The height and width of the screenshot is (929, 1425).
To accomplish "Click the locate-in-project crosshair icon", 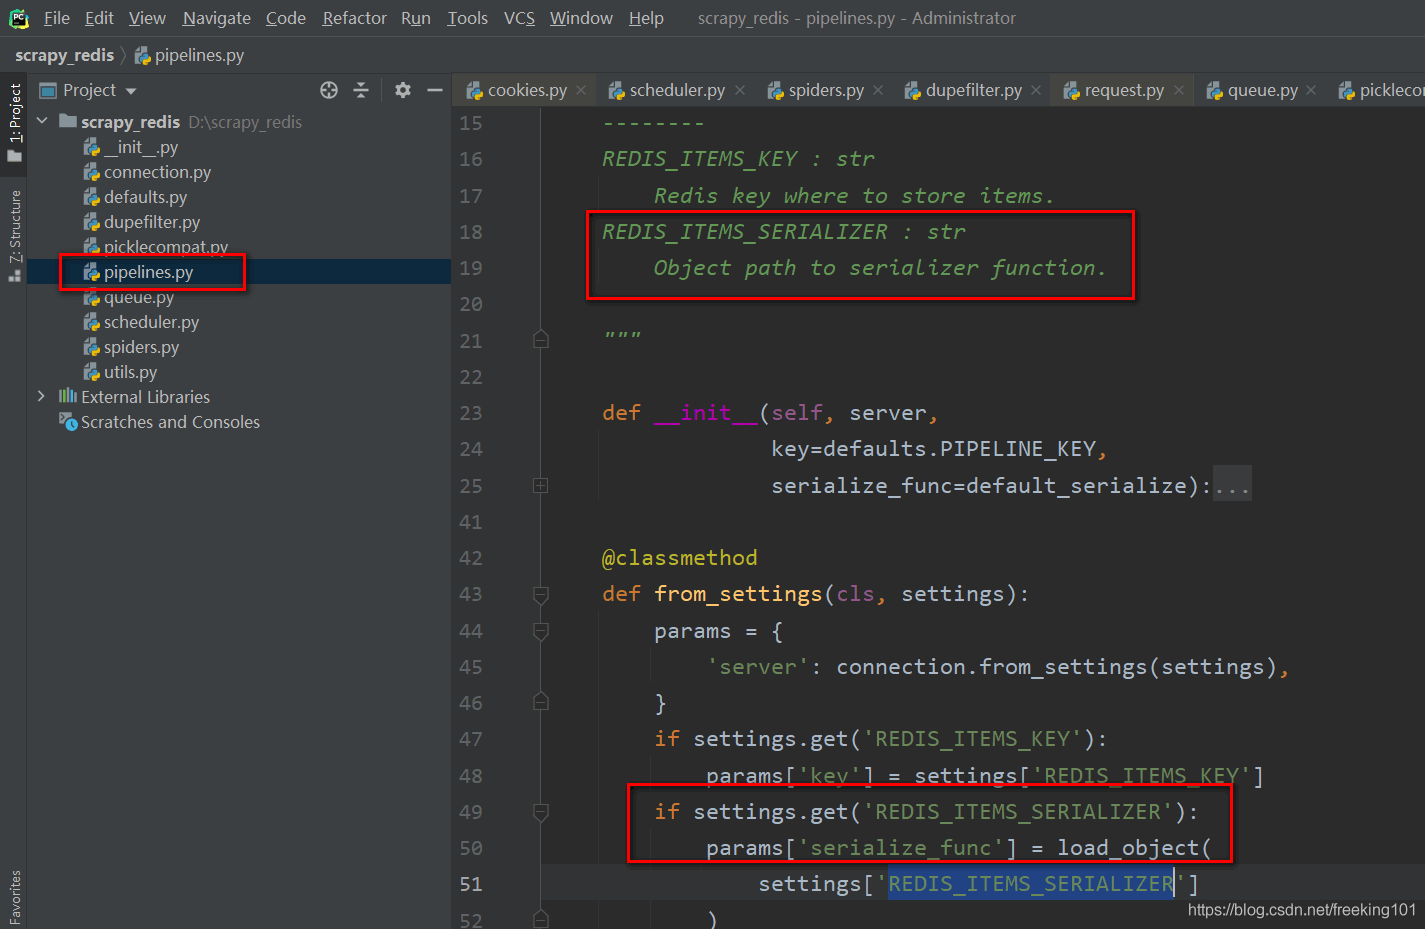I will tap(329, 90).
